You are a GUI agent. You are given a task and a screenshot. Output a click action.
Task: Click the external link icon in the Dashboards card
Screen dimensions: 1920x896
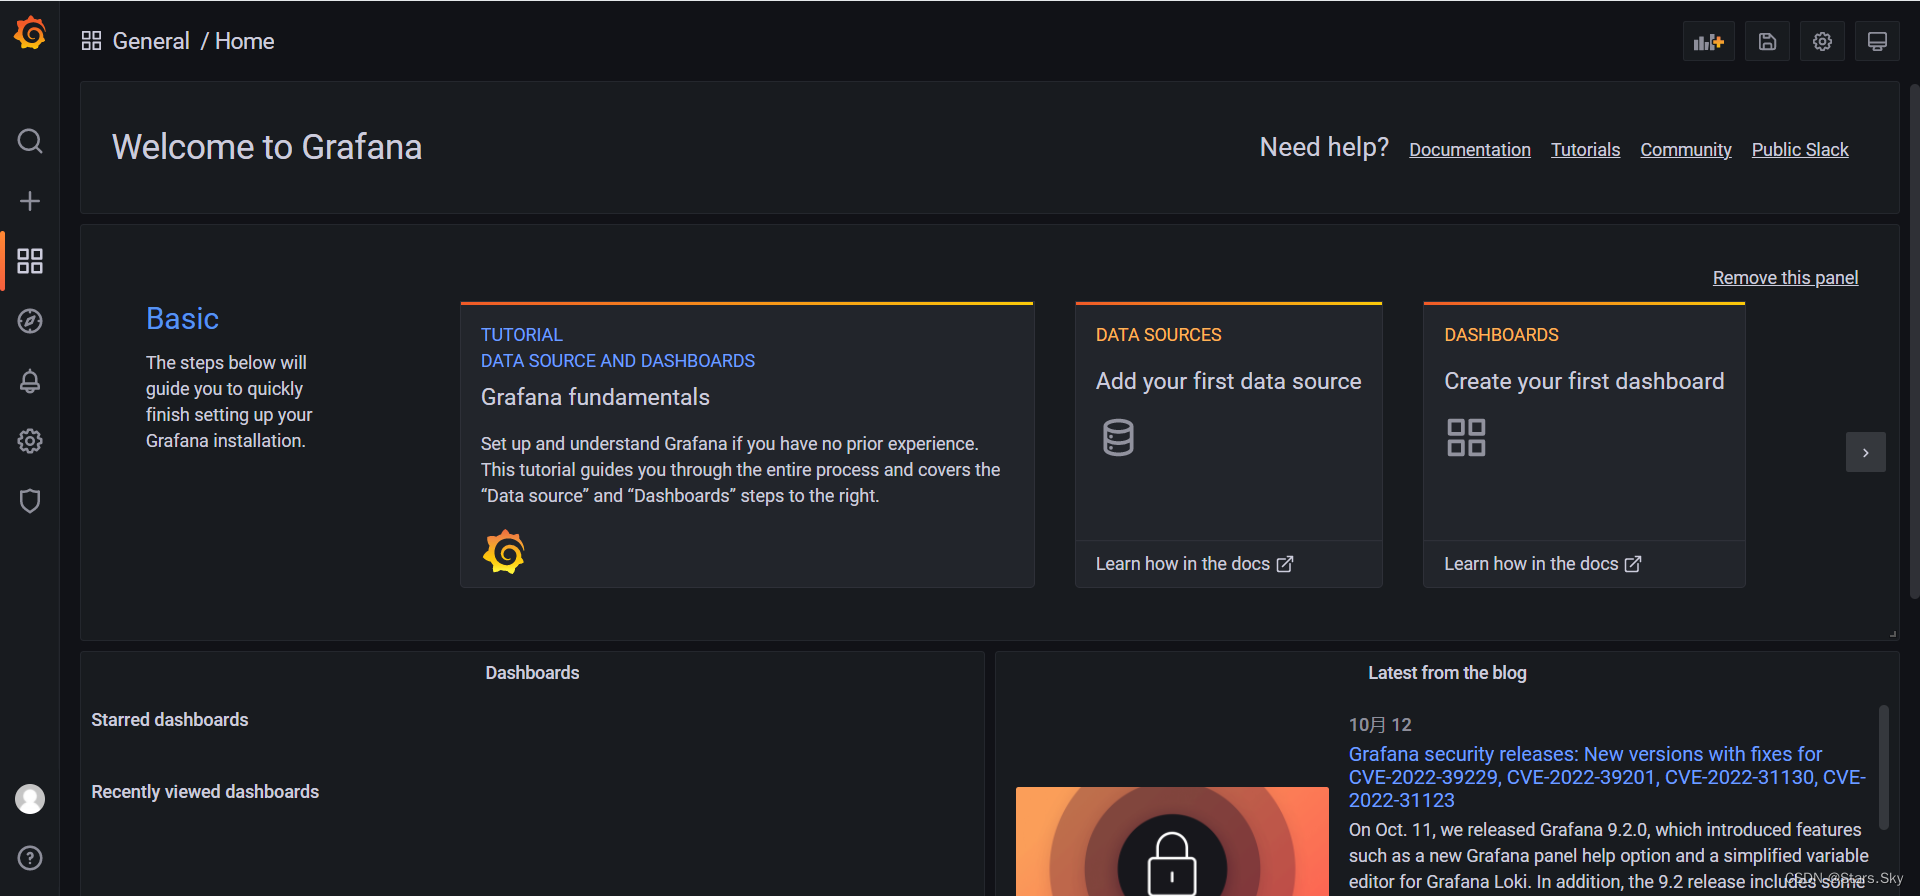(1633, 564)
